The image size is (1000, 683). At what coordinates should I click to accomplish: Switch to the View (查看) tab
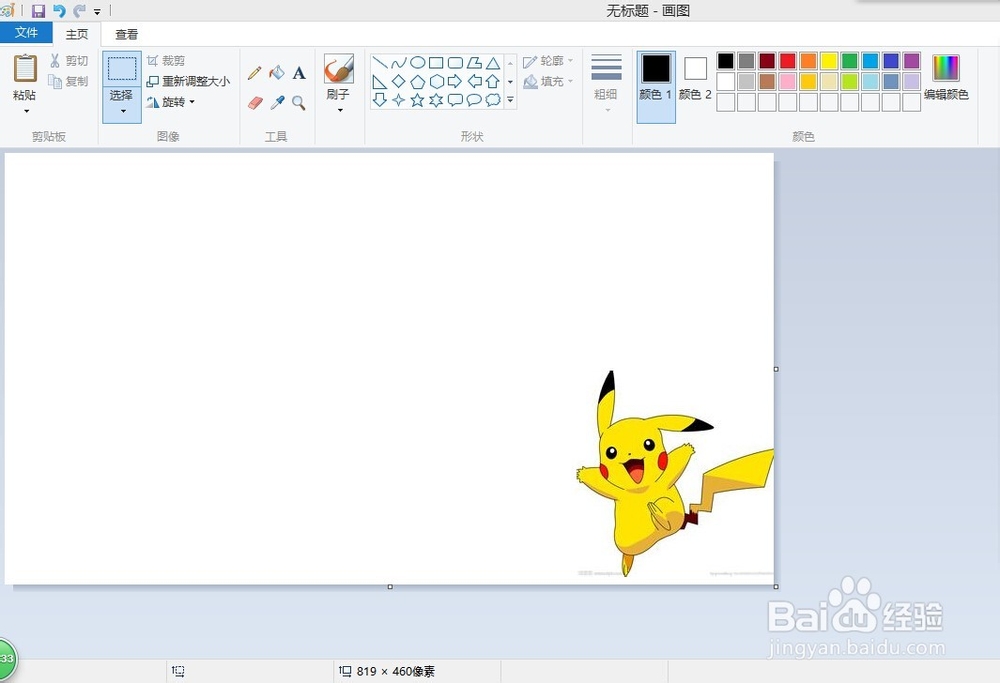(126, 34)
